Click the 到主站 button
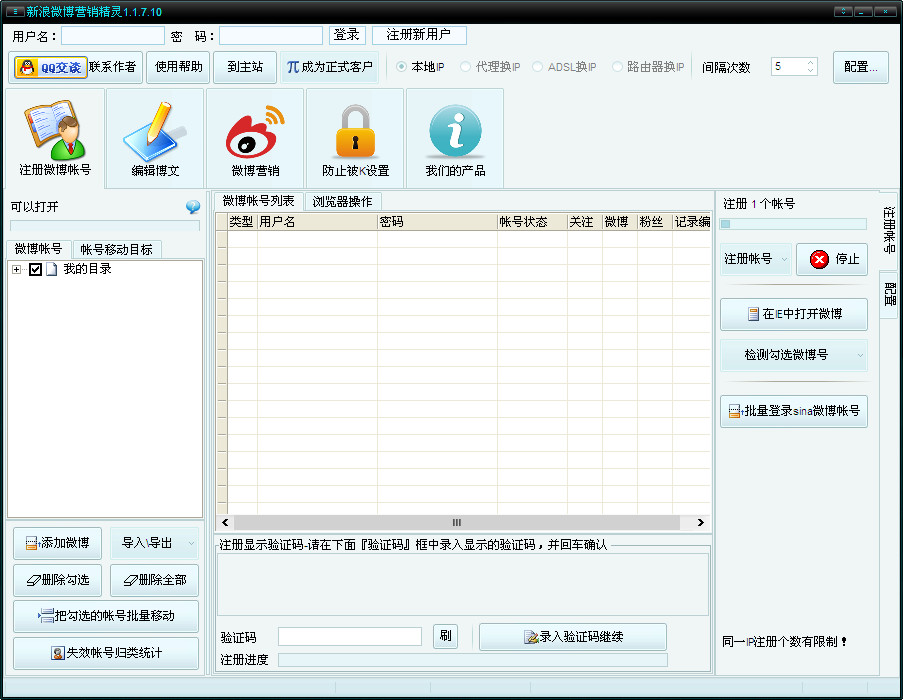903x700 pixels. pyautogui.click(x=245, y=67)
